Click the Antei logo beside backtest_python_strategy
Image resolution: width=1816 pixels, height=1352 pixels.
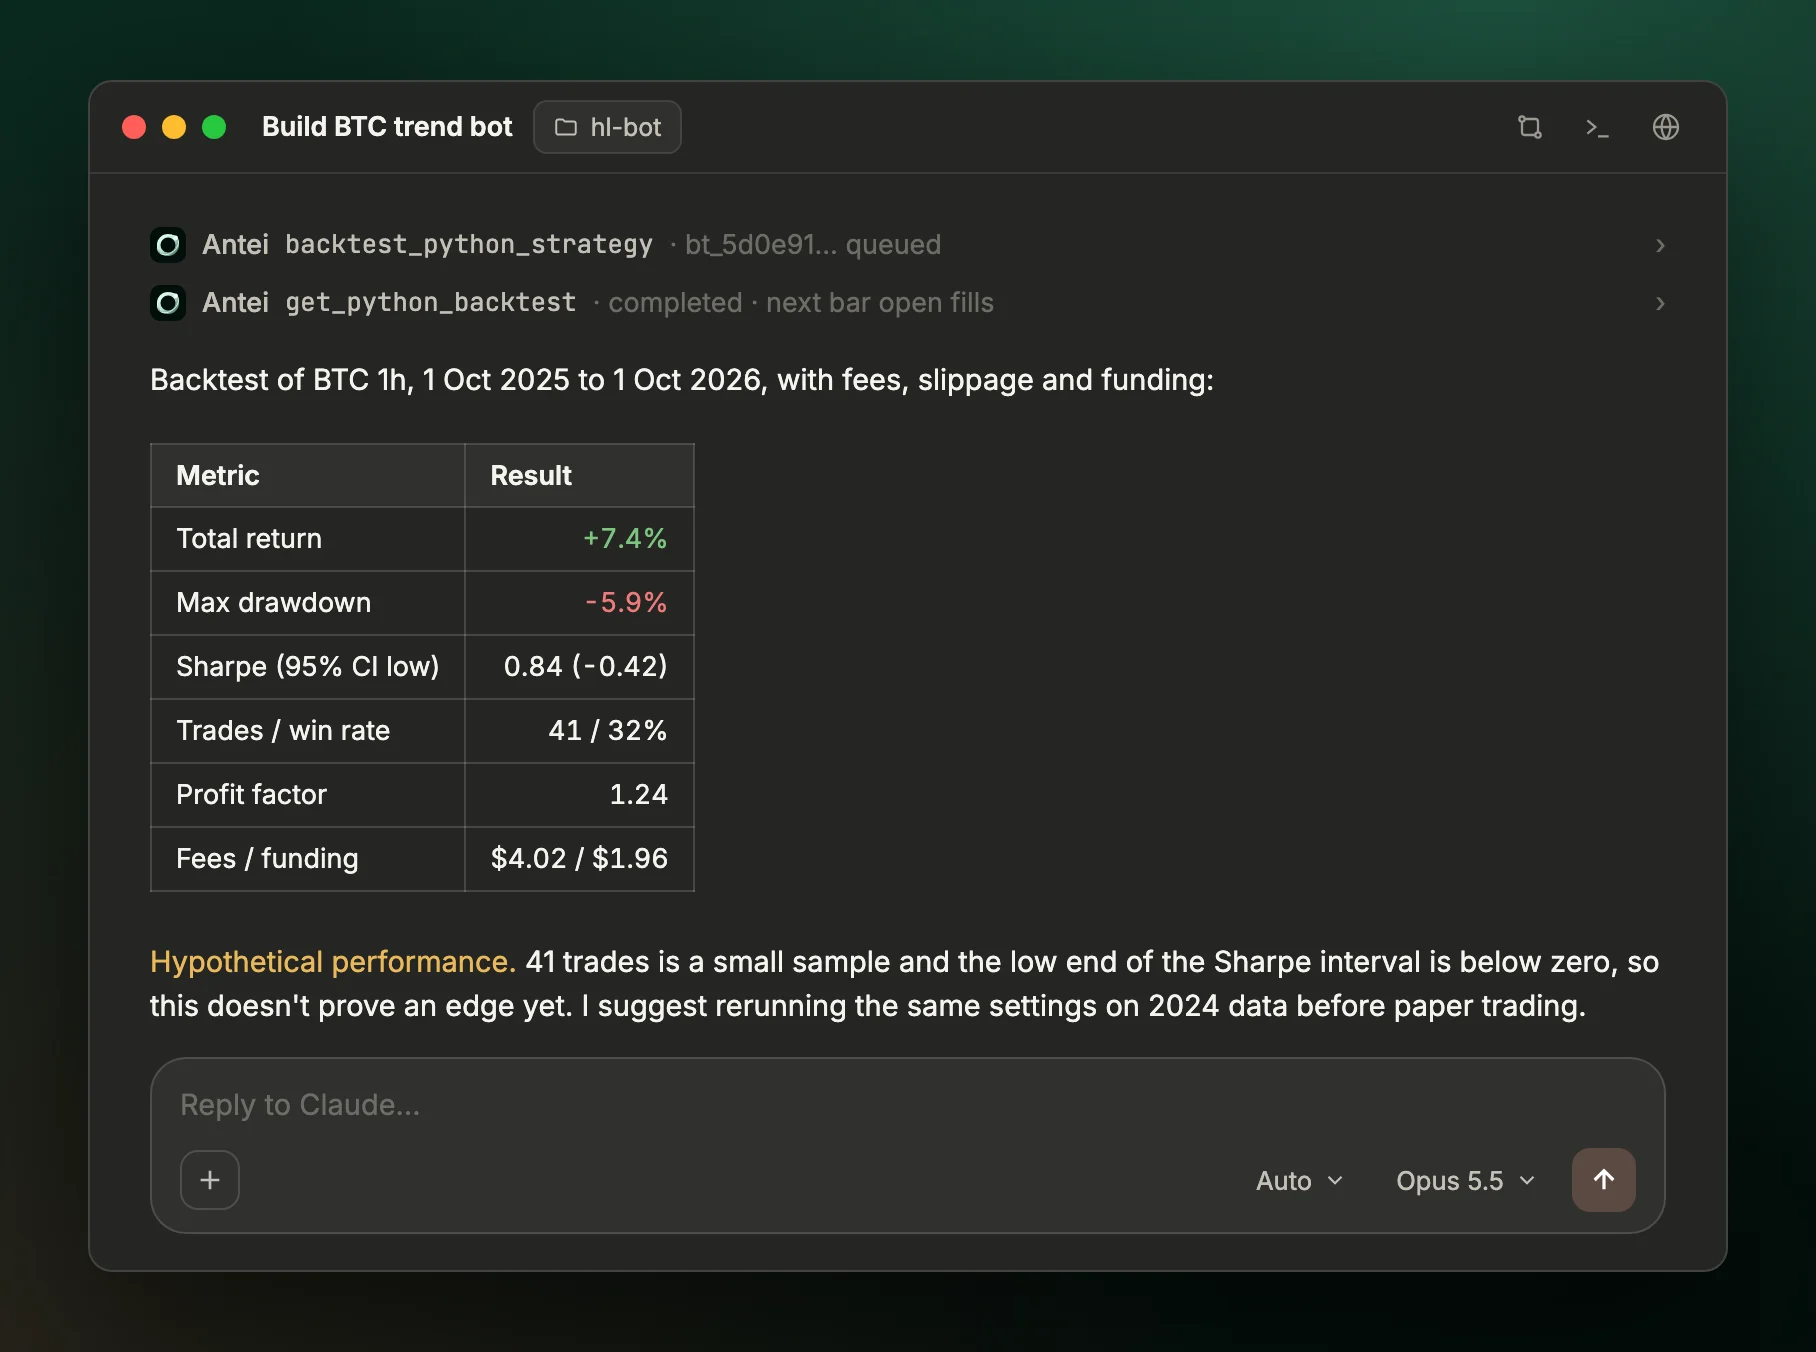point(168,245)
